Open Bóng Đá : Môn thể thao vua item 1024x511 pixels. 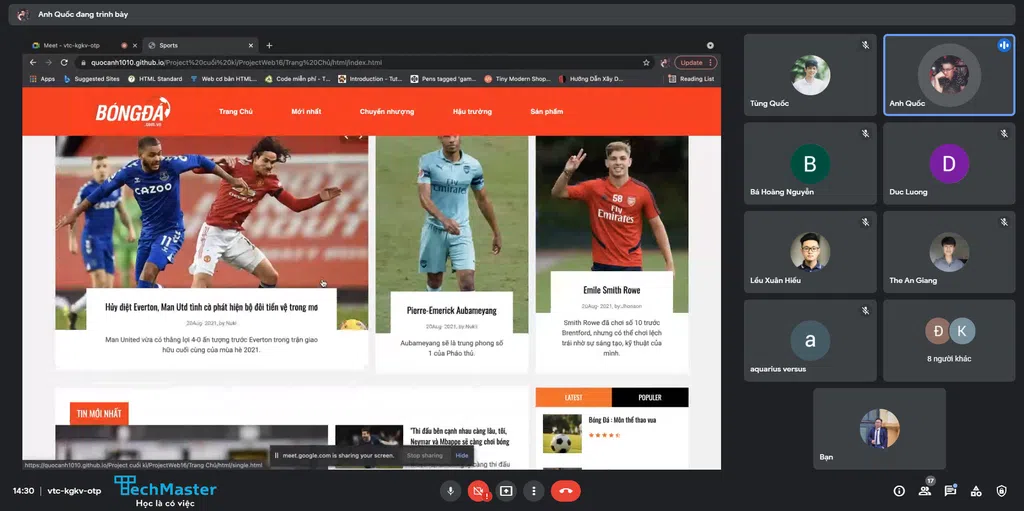click(622, 420)
